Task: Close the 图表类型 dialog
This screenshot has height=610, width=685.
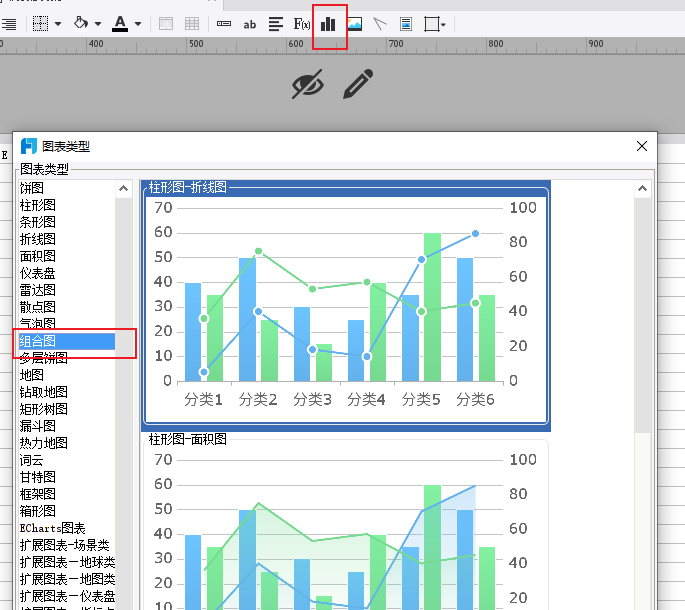Action: coord(642,146)
